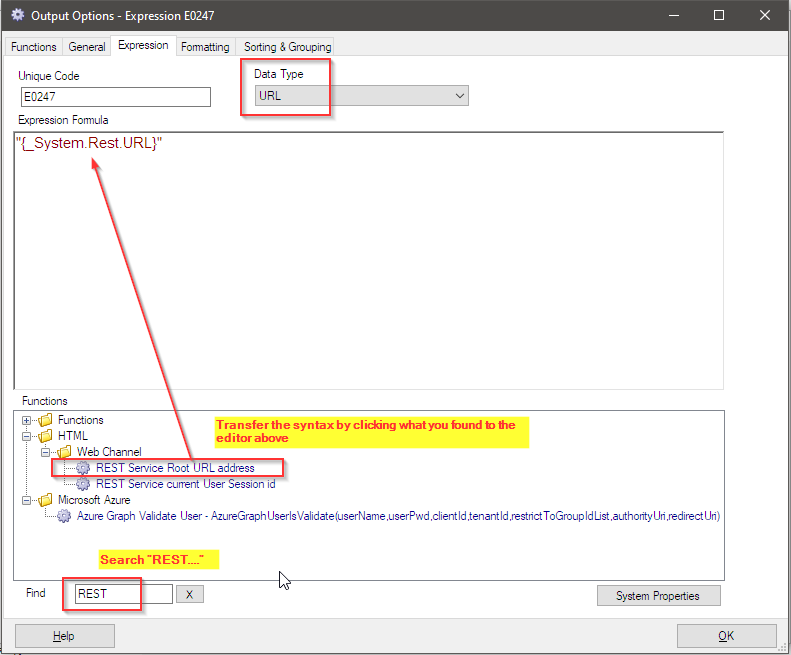Click the Help button
Viewport: 791px width, 655px height.
point(65,636)
